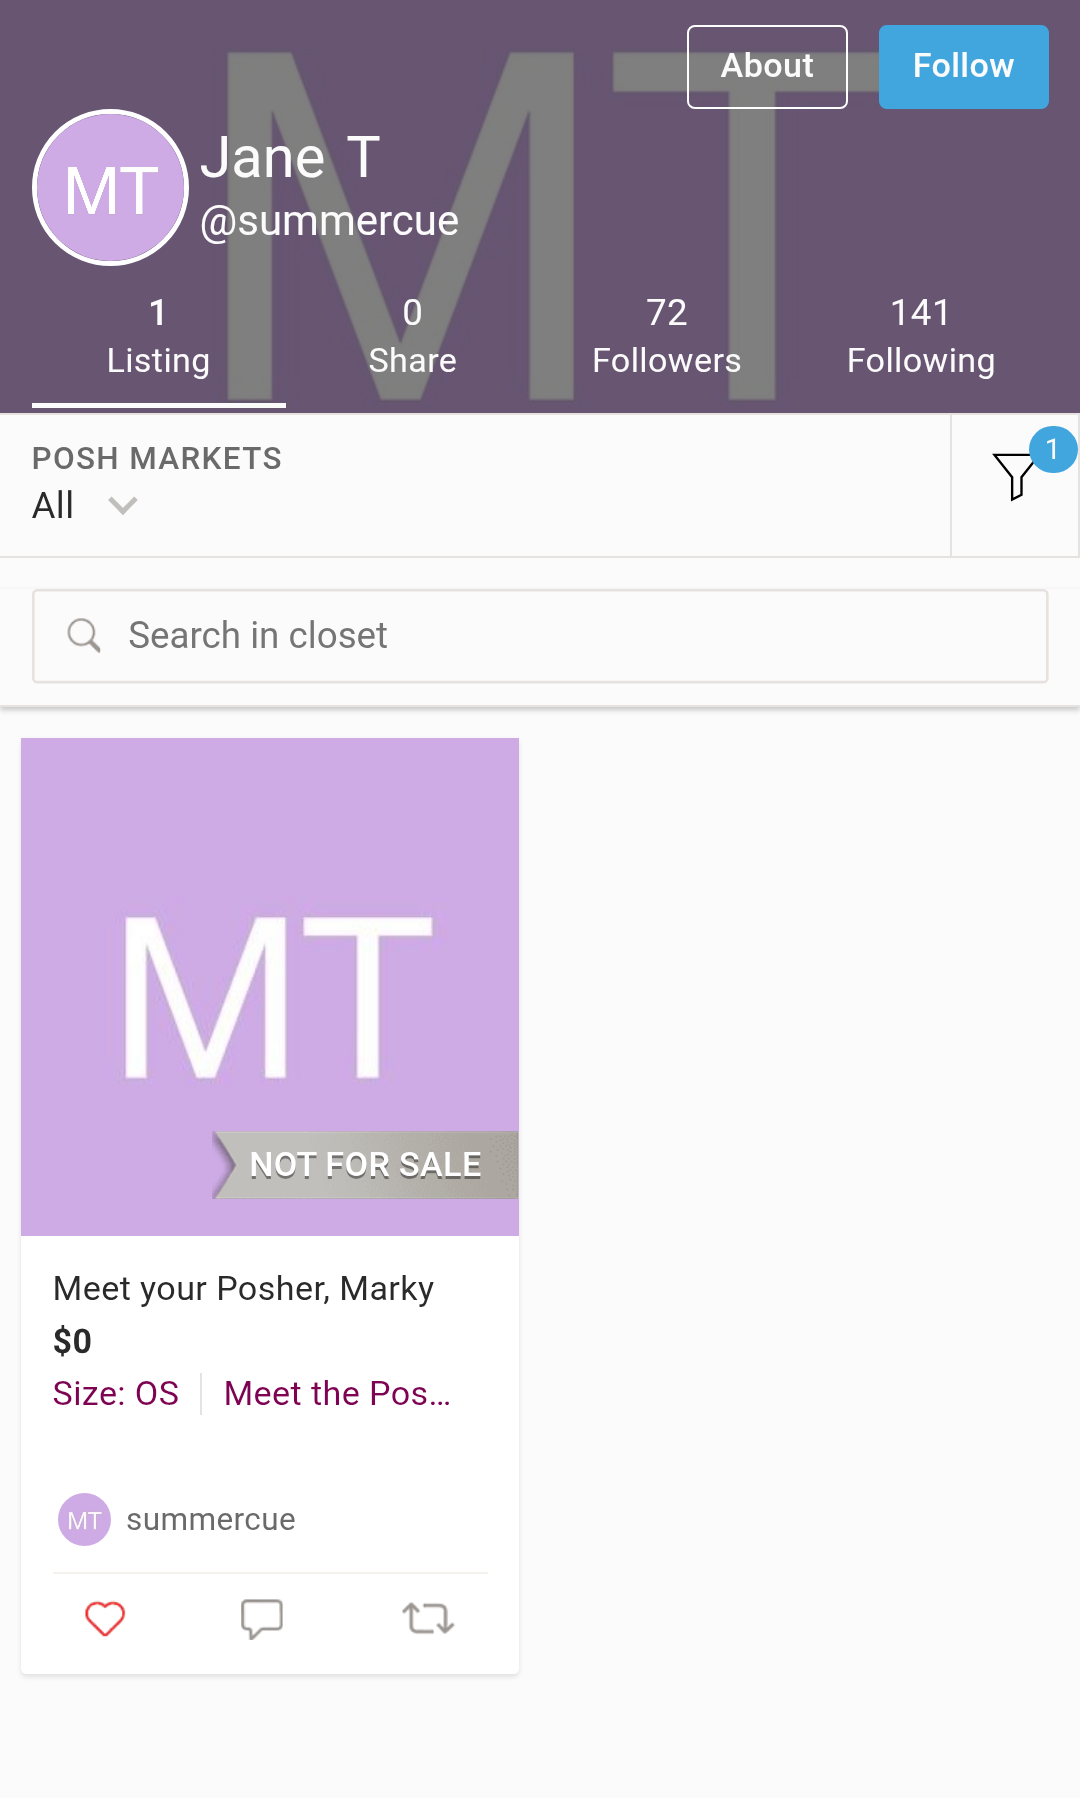1080x1798 pixels.
Task: Open Jane T's large profile avatar
Action: coord(111,188)
